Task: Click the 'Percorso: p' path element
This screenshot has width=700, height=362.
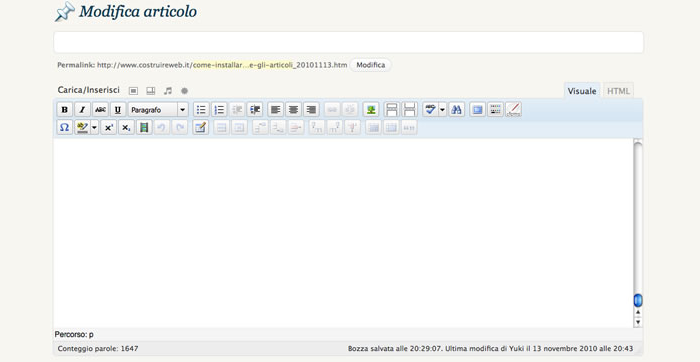Action: pos(74,334)
